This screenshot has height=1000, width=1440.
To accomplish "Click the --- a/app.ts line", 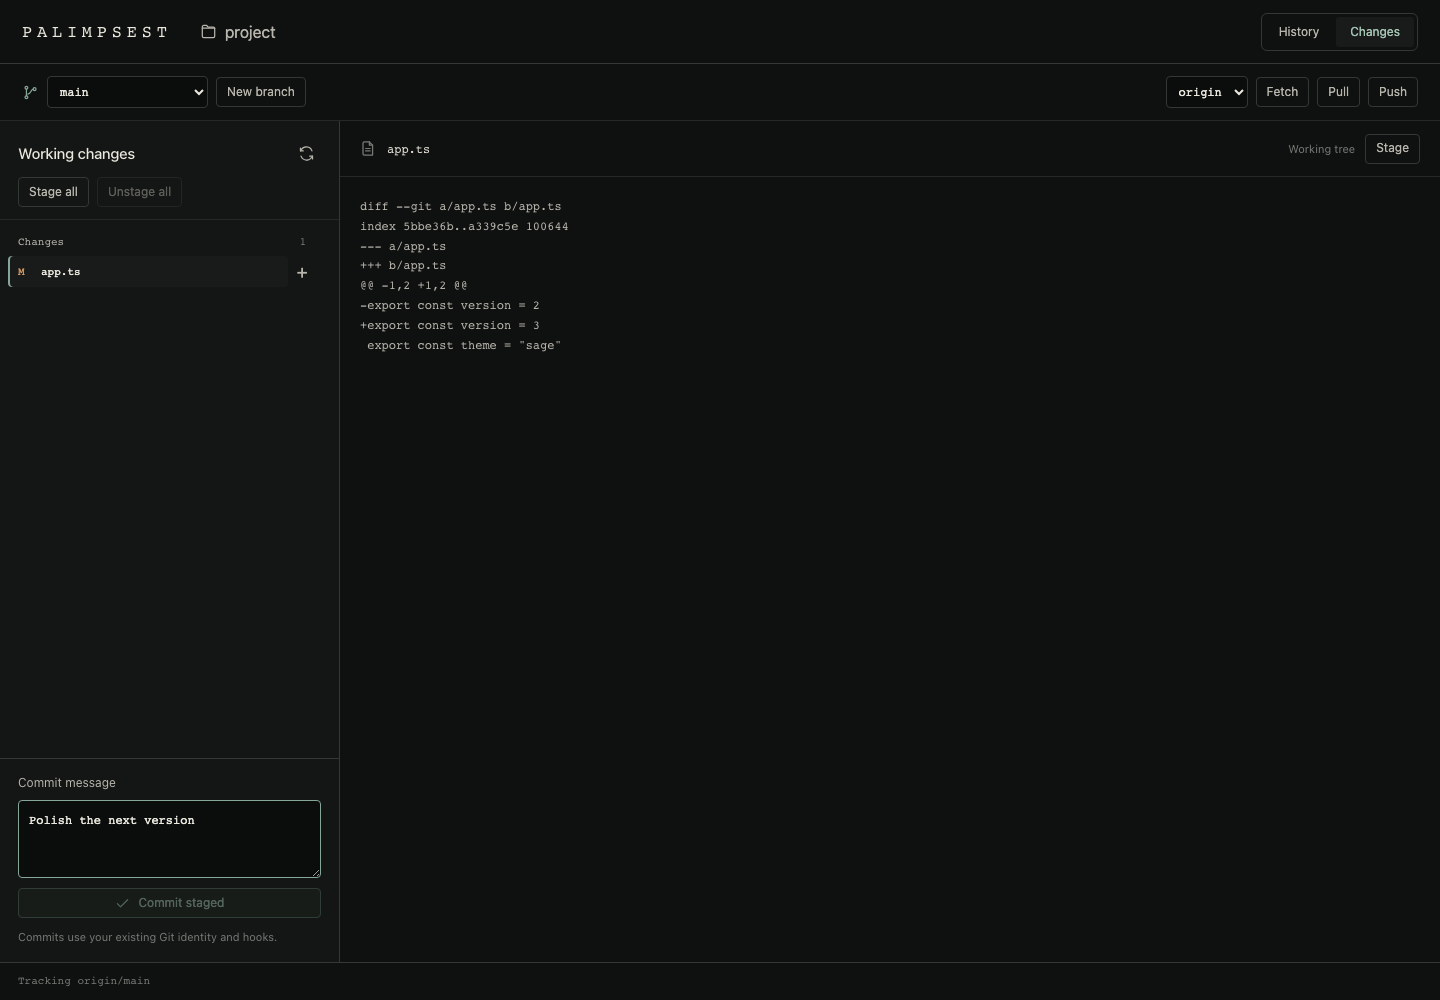I will pyautogui.click(x=403, y=246).
